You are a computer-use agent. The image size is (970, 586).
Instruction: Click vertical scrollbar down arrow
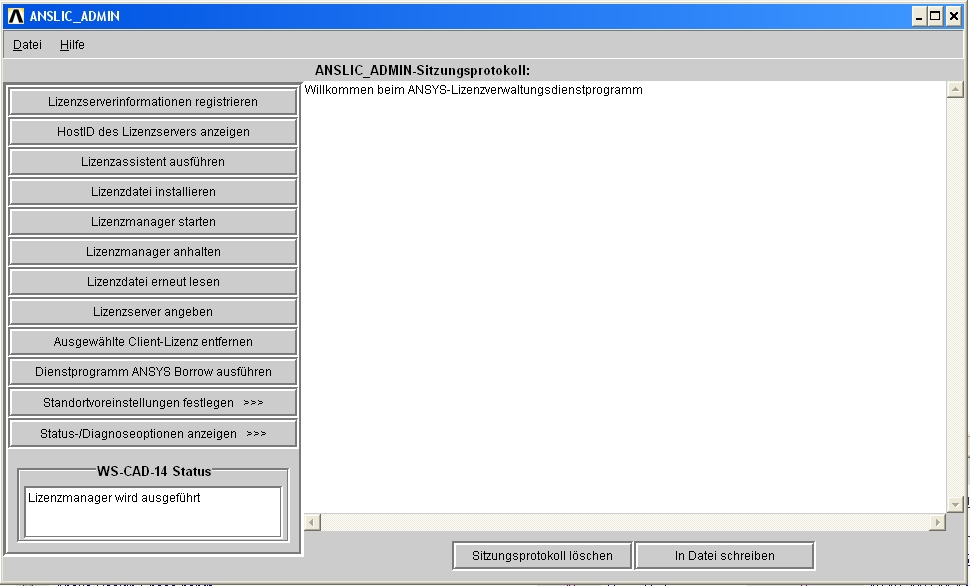[955, 505]
